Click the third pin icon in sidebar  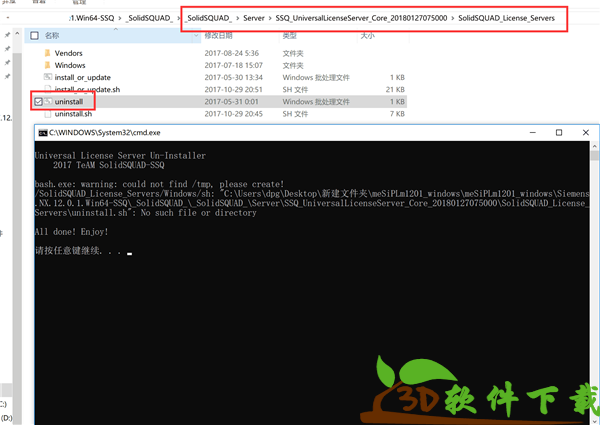7,62
